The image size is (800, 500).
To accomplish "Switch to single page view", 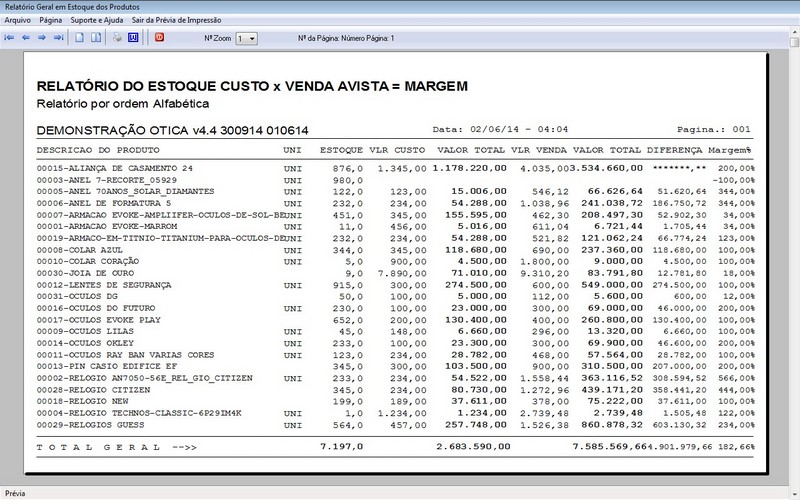I will 79,37.
